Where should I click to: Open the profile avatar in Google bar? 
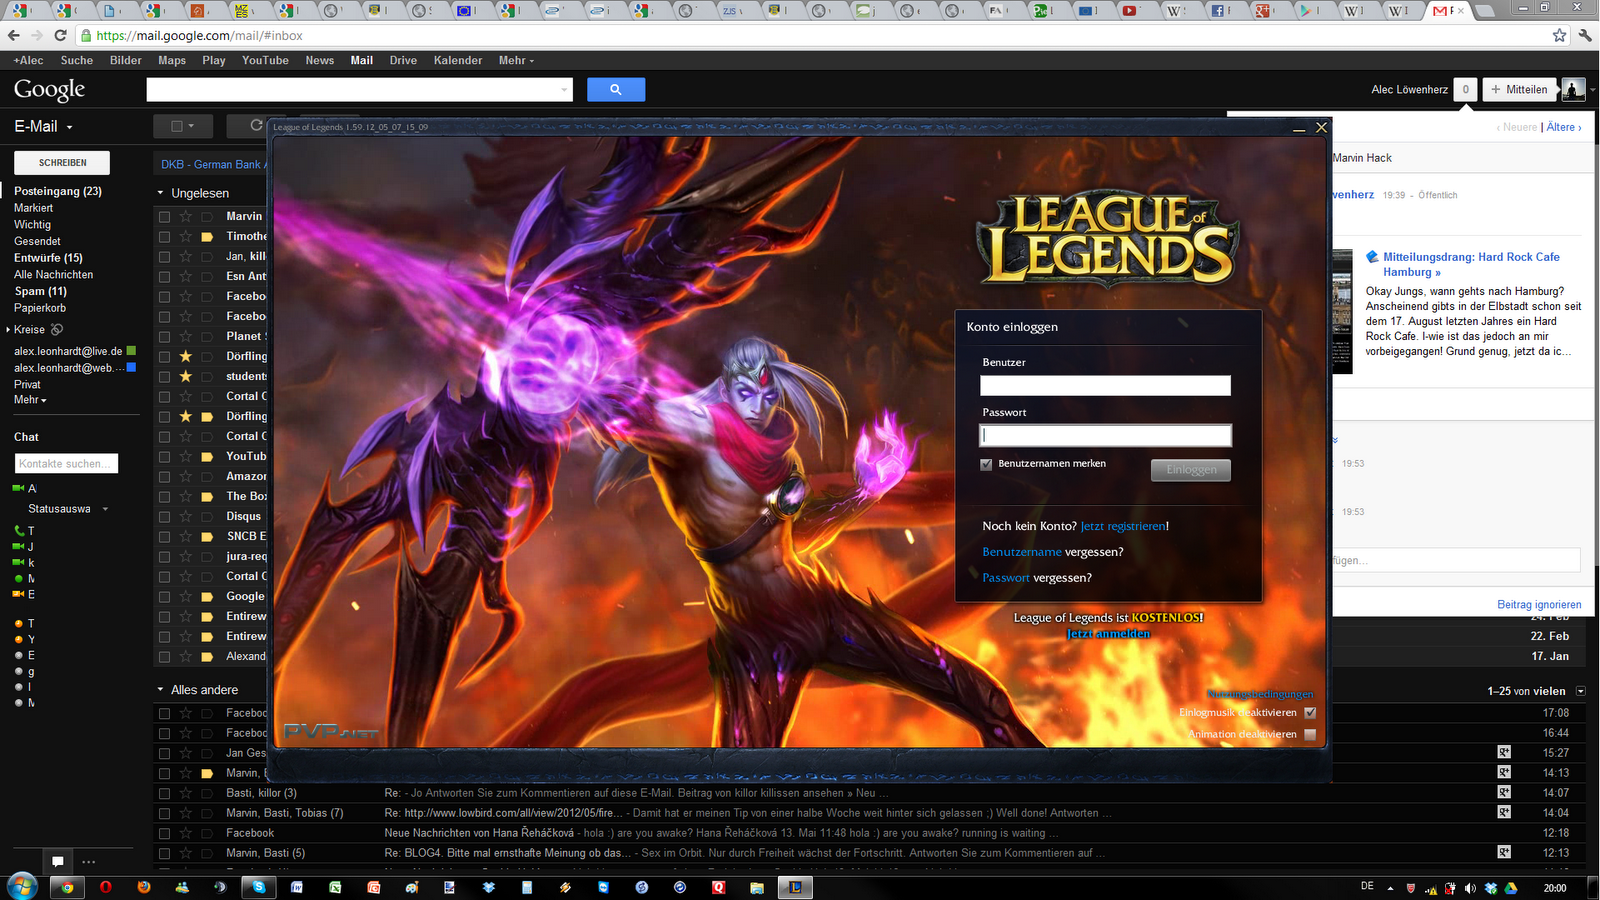point(1573,90)
